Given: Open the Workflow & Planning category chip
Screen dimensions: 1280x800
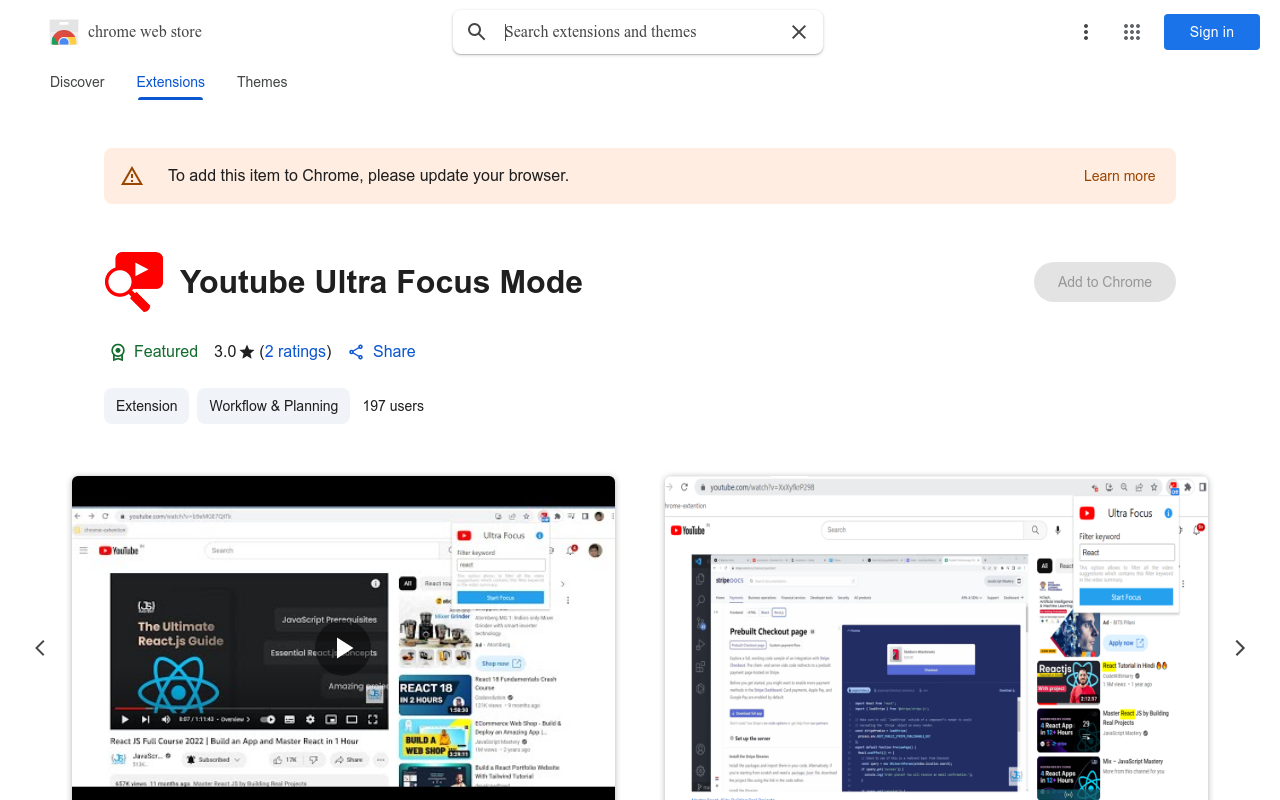Looking at the screenshot, I should 273,406.
